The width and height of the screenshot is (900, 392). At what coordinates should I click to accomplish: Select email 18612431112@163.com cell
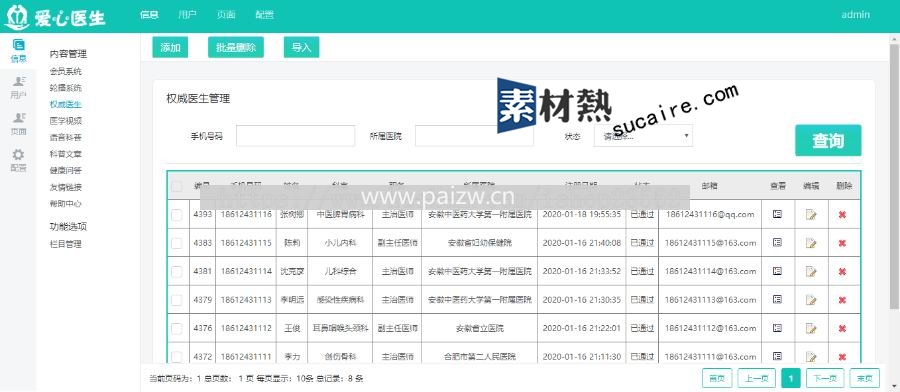[710, 328]
